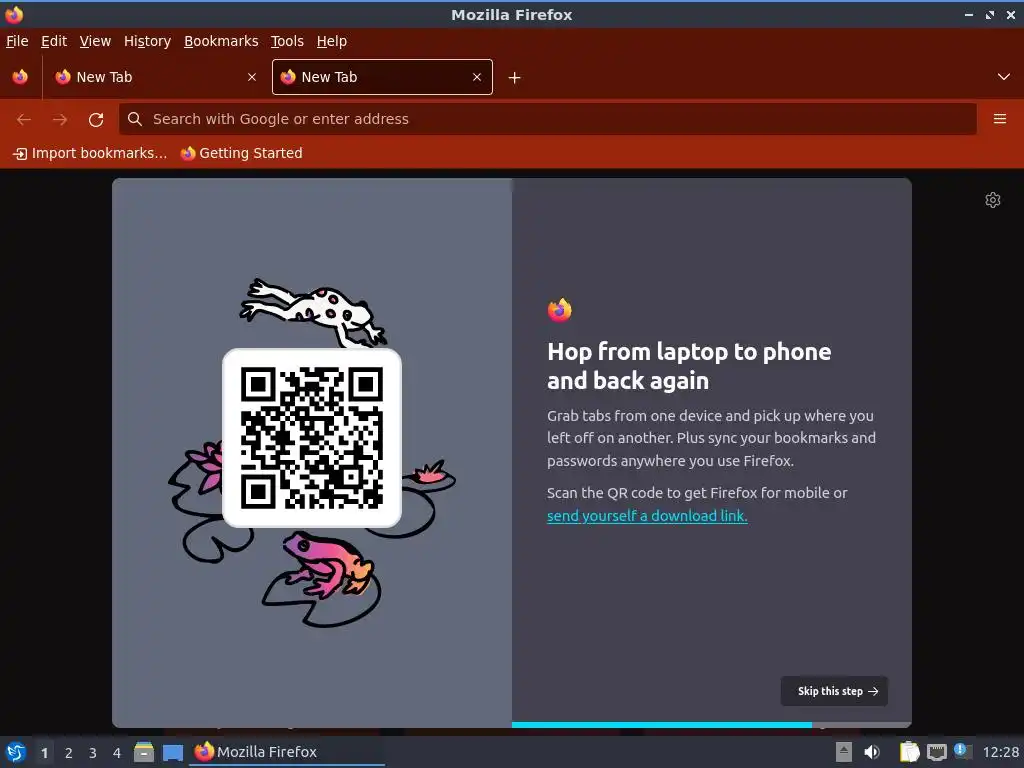
Task: Select Mozilla Firefox taskbar entry
Action: tap(287, 752)
